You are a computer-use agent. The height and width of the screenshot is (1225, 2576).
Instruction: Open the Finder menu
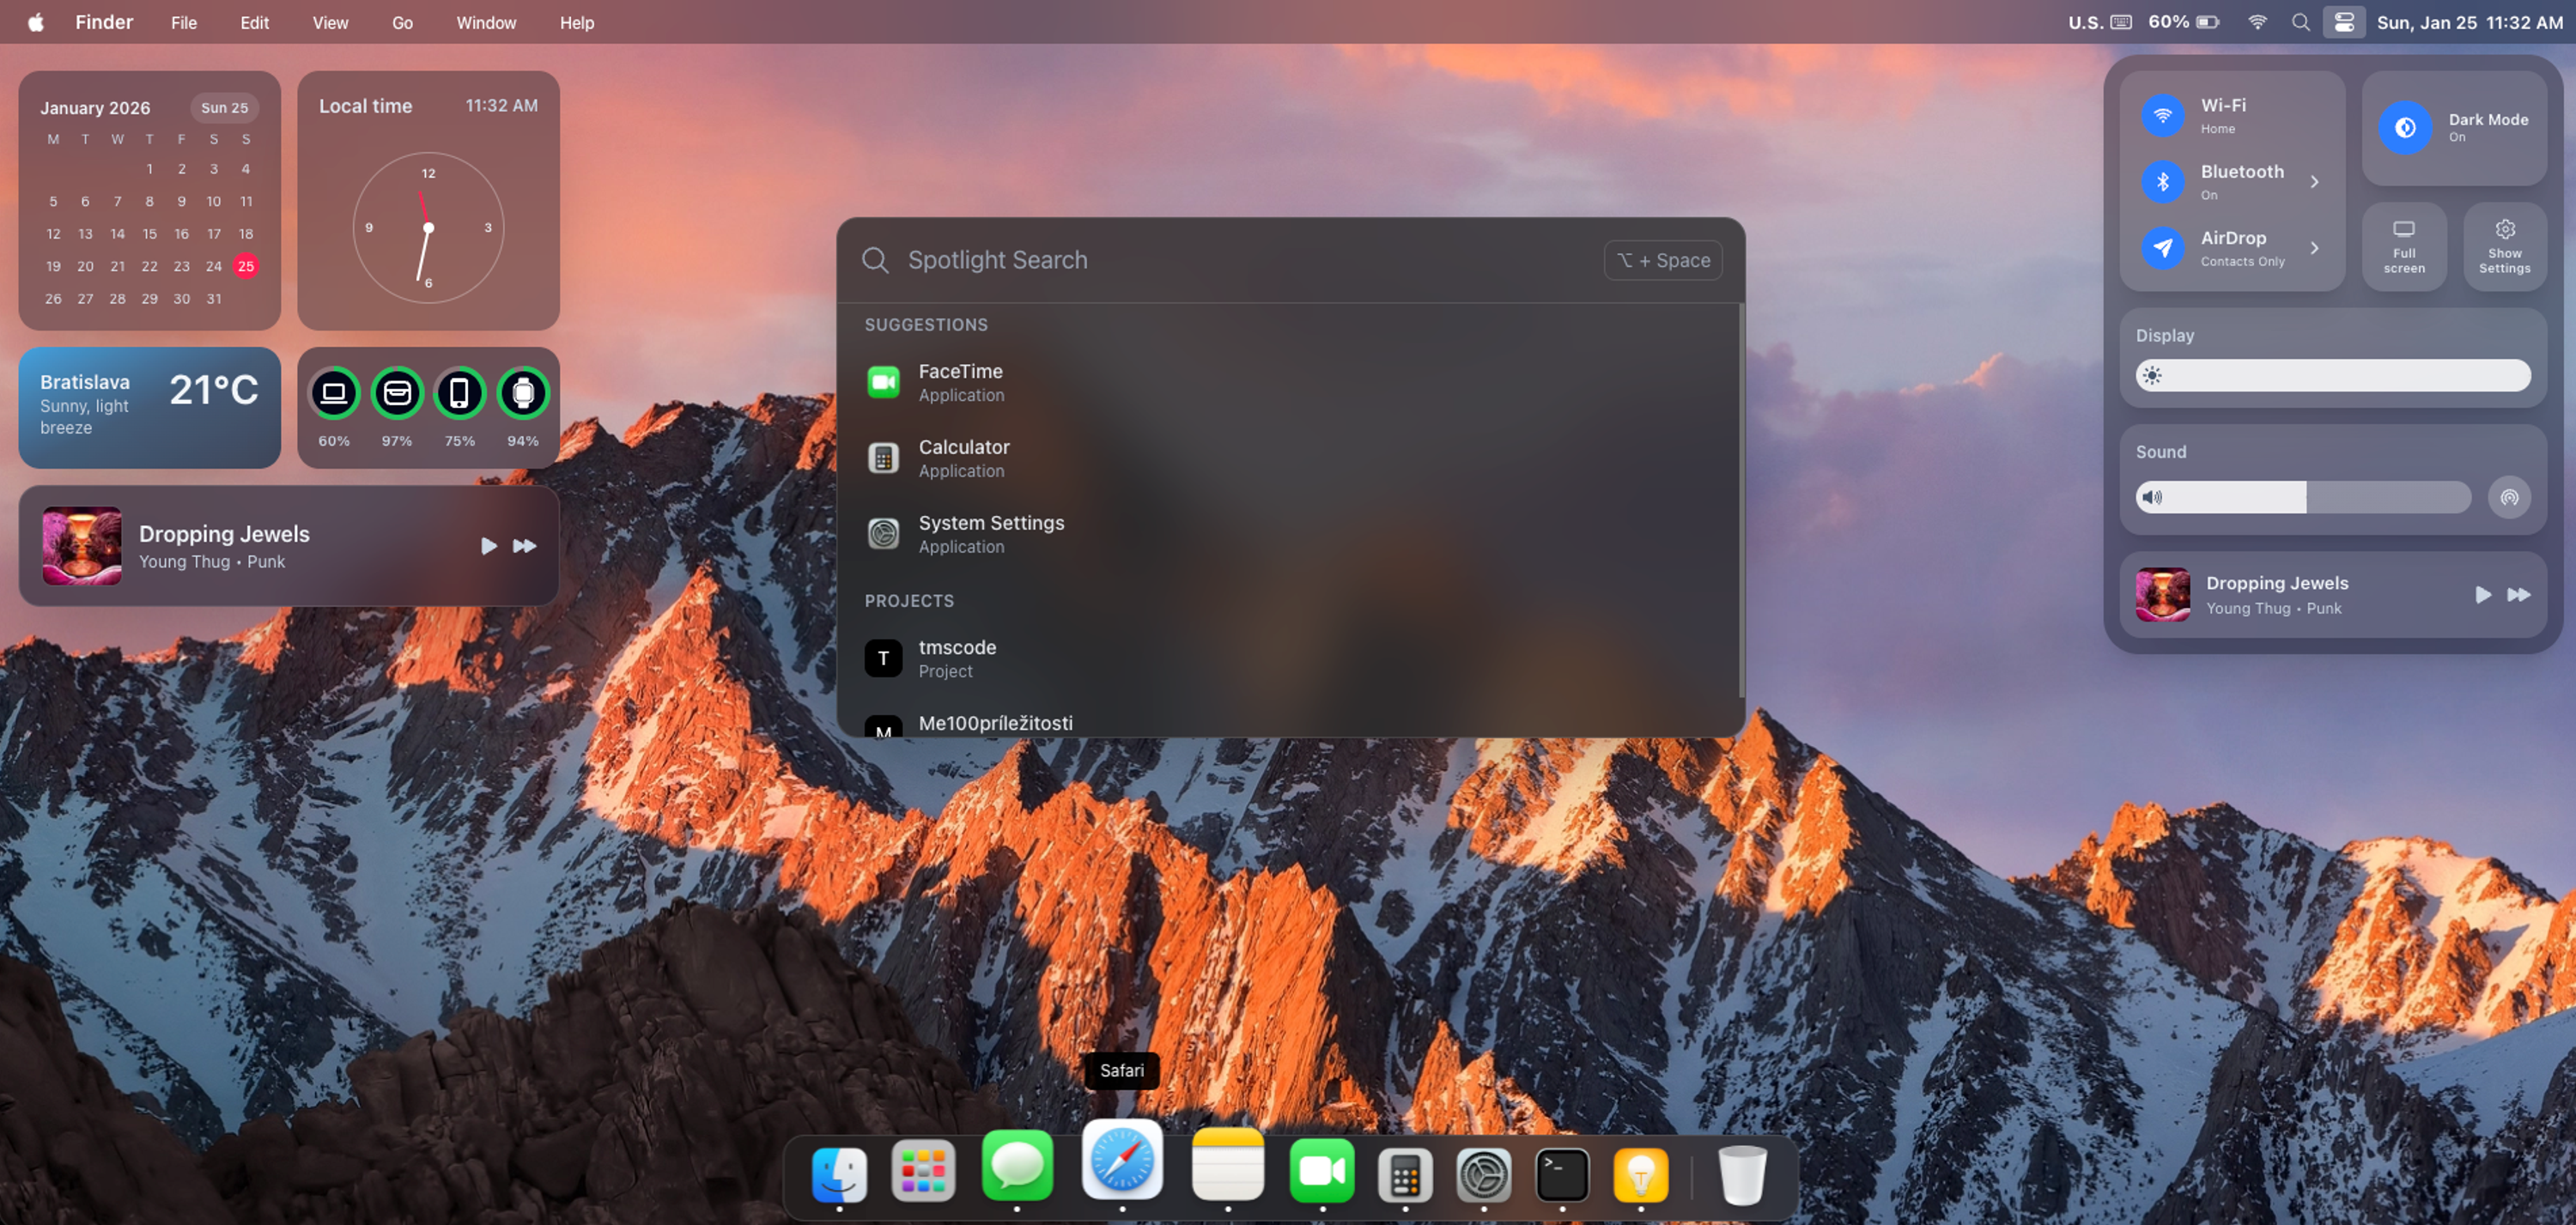[104, 22]
